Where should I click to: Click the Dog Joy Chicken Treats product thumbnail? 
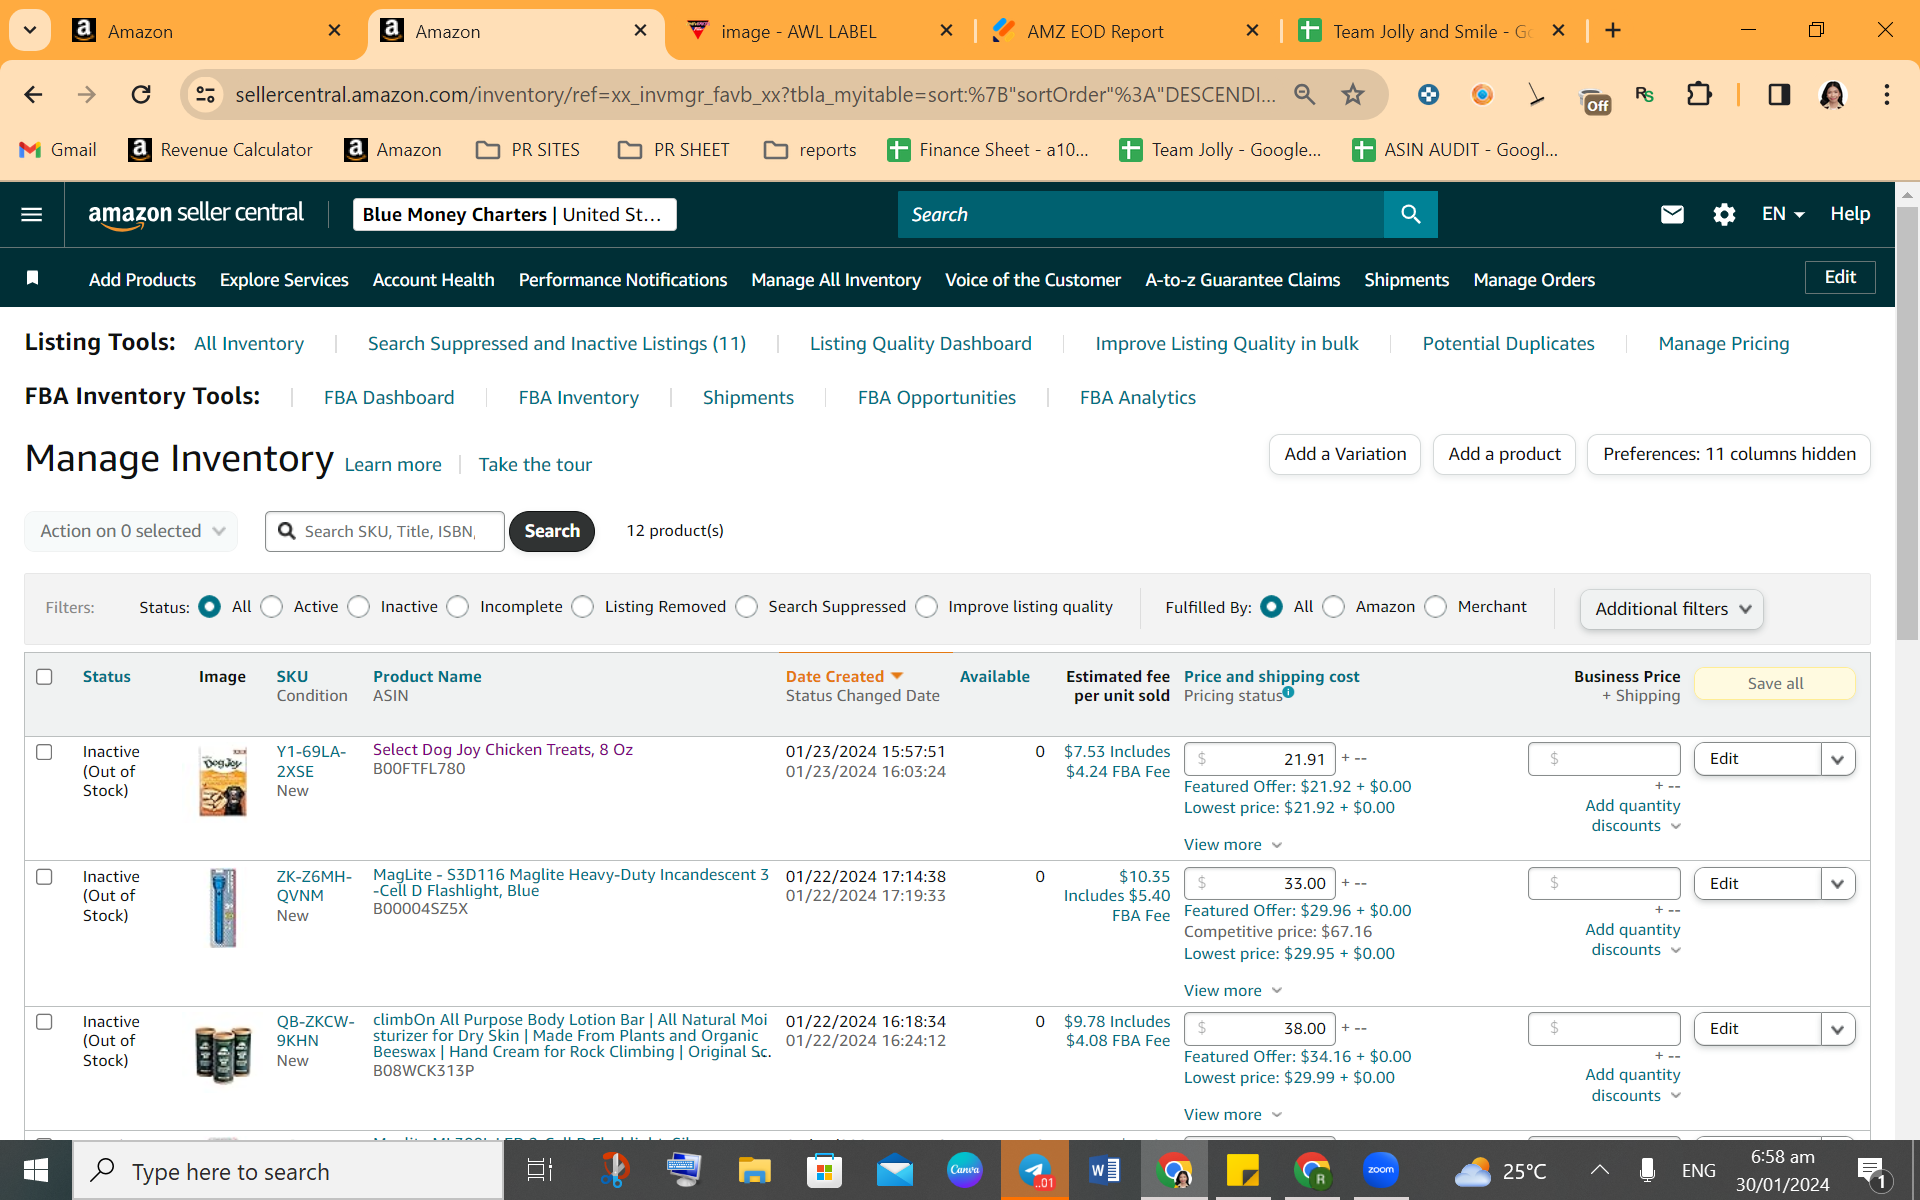pyautogui.click(x=222, y=781)
